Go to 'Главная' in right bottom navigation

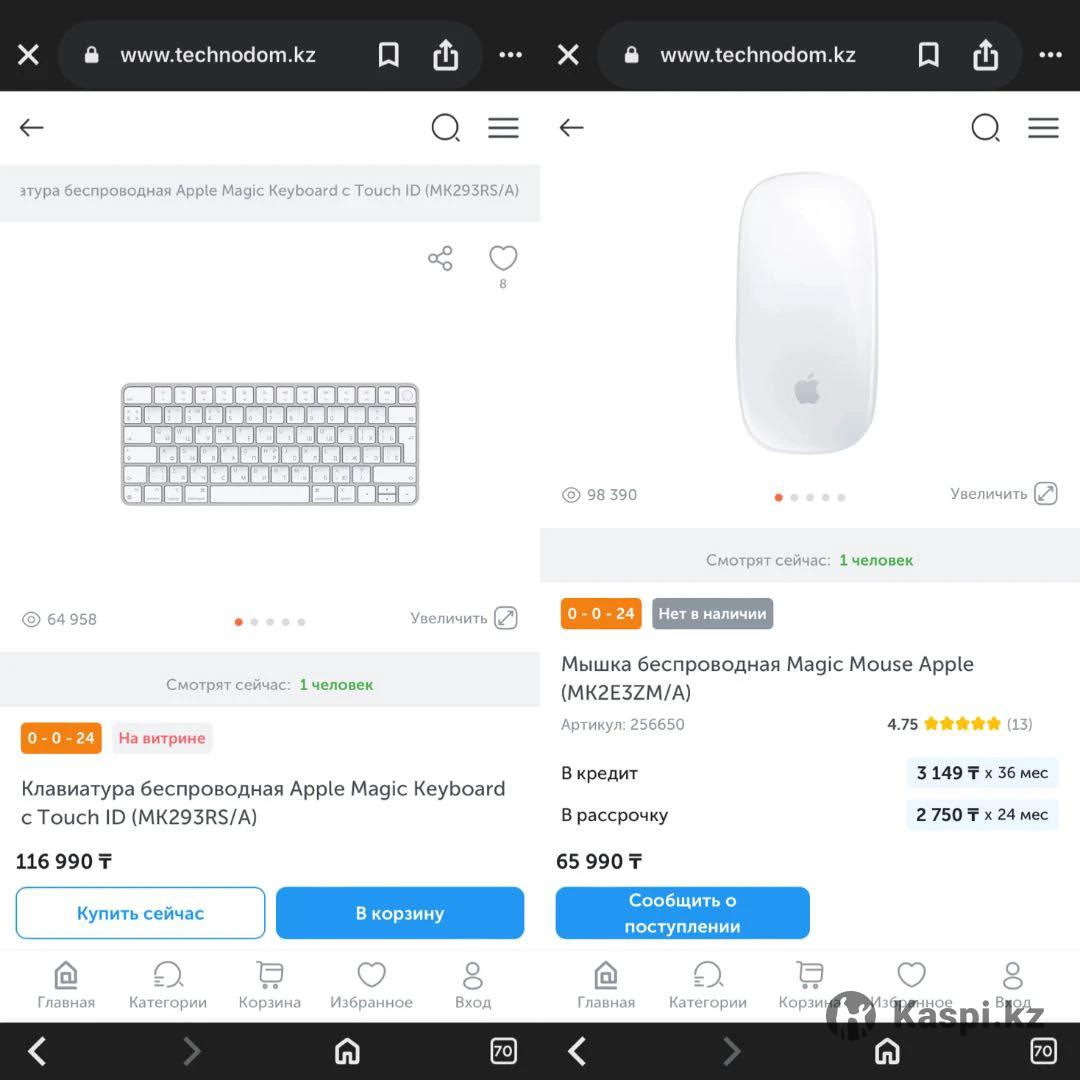tap(605, 986)
